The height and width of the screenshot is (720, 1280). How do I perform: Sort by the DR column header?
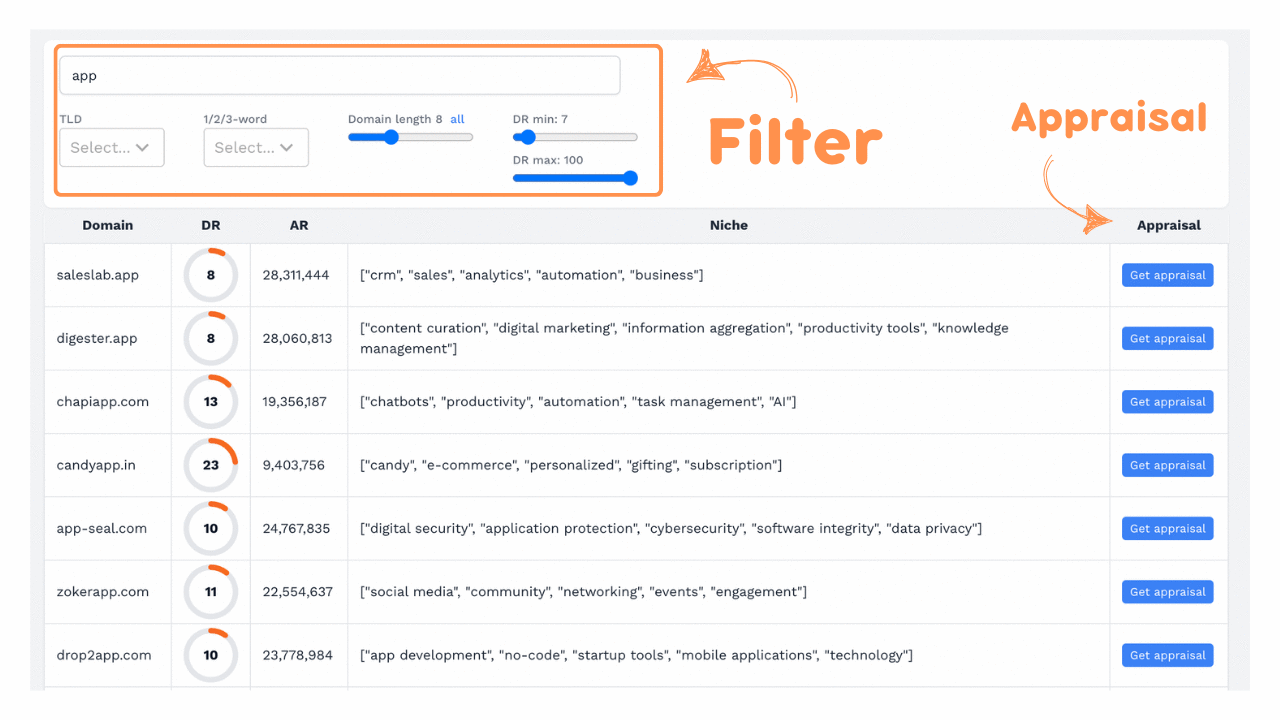(211, 225)
